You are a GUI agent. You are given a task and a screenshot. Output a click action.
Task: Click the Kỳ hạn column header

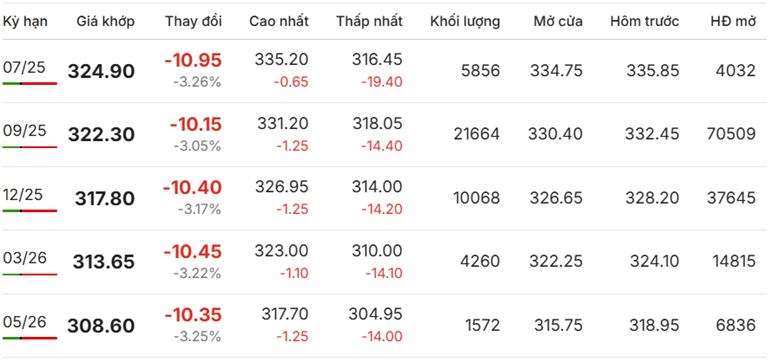click(x=25, y=21)
